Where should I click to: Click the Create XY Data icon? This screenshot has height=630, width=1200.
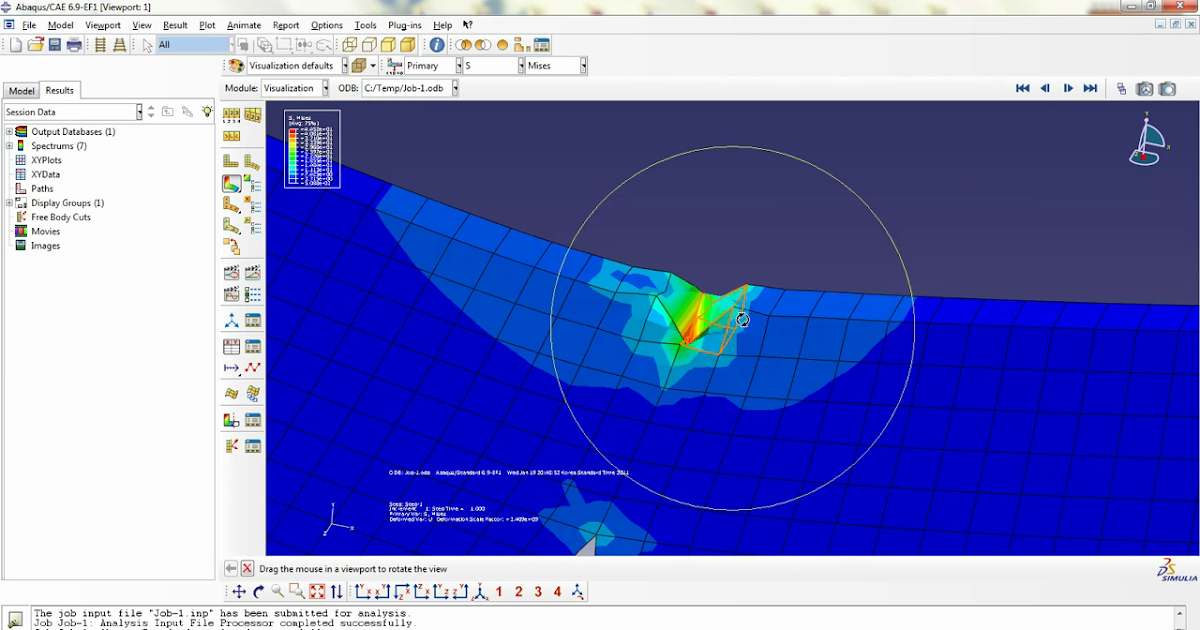pyautogui.click(x=231, y=347)
